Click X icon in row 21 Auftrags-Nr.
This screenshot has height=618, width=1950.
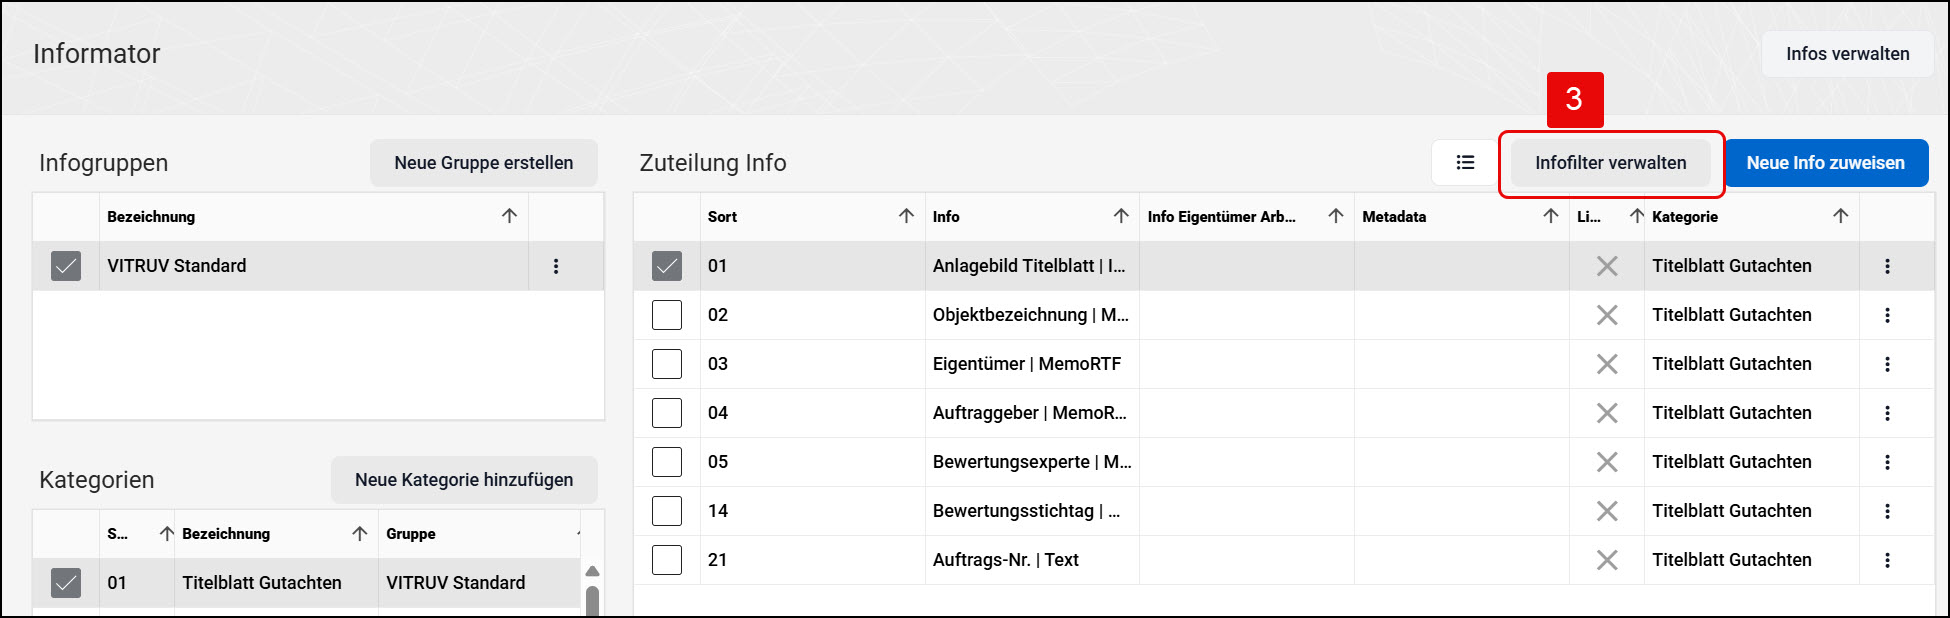1607,560
